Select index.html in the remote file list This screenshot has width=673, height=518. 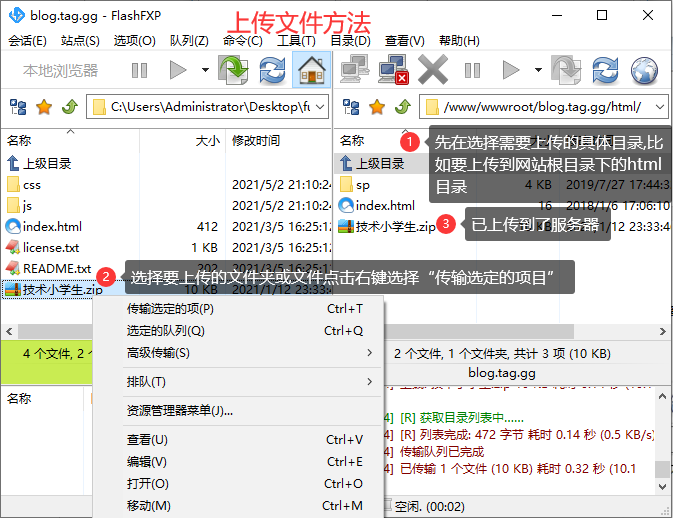(385, 205)
